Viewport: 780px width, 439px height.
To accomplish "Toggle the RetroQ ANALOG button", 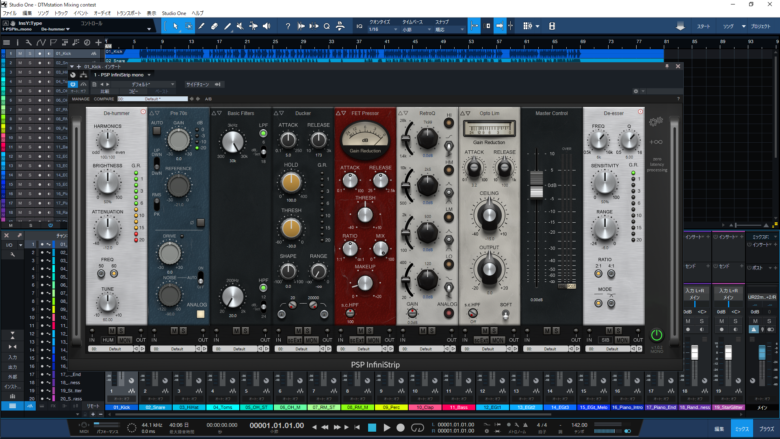I will (449, 314).
